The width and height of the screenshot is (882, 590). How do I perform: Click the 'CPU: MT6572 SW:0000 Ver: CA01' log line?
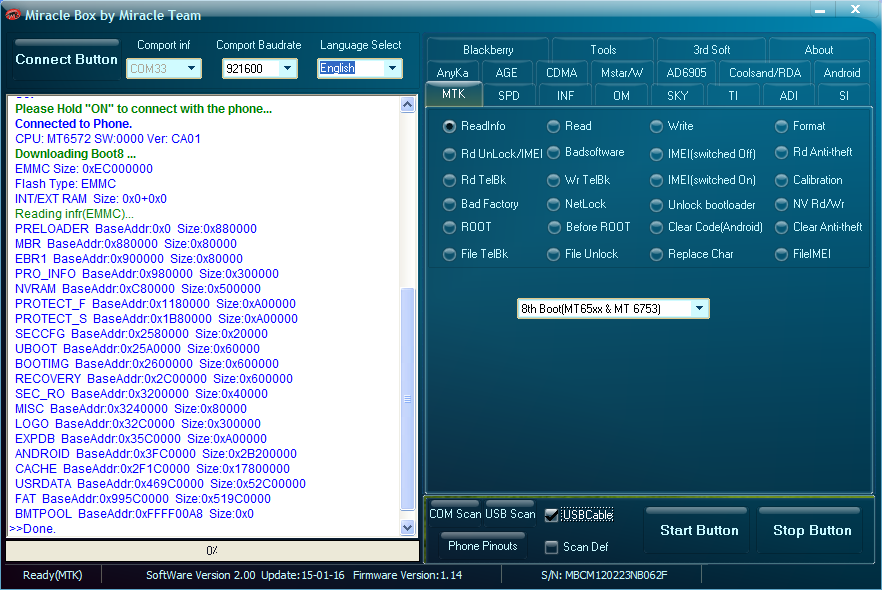pos(107,139)
